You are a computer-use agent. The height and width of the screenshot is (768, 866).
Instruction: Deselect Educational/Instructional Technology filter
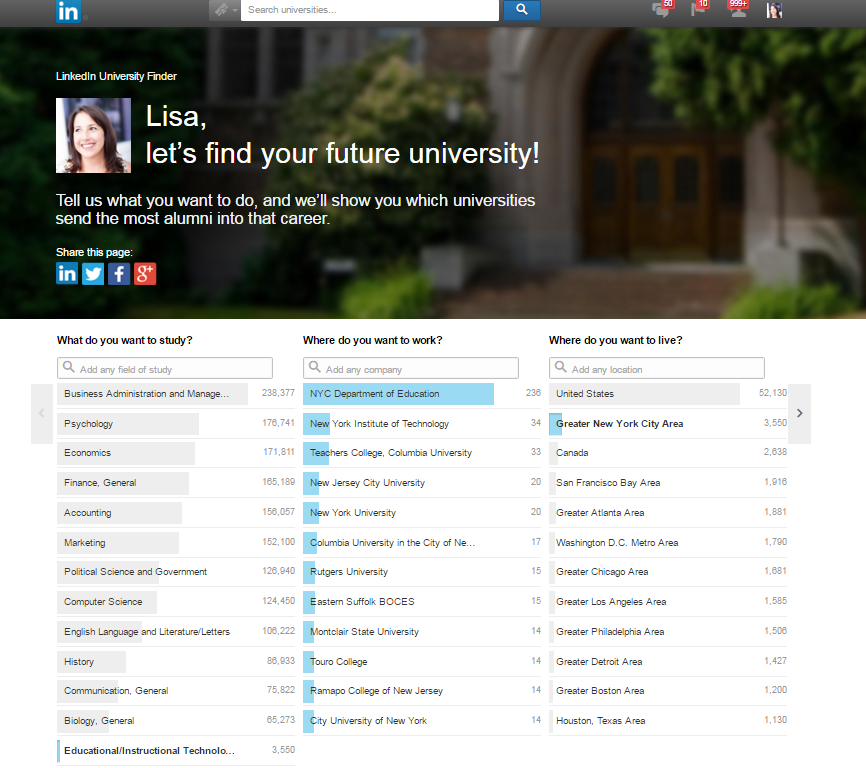pos(176,750)
